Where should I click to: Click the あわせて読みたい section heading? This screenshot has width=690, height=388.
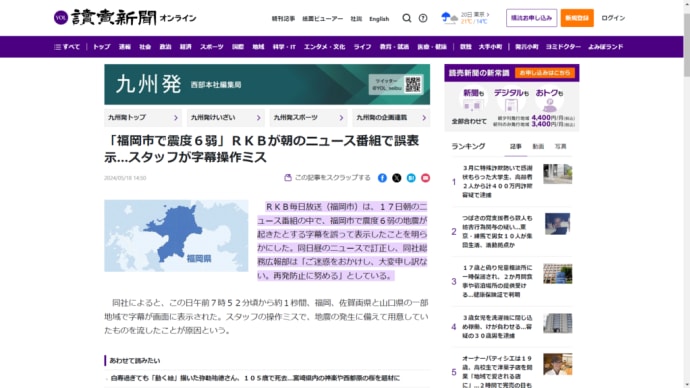click(x=135, y=360)
